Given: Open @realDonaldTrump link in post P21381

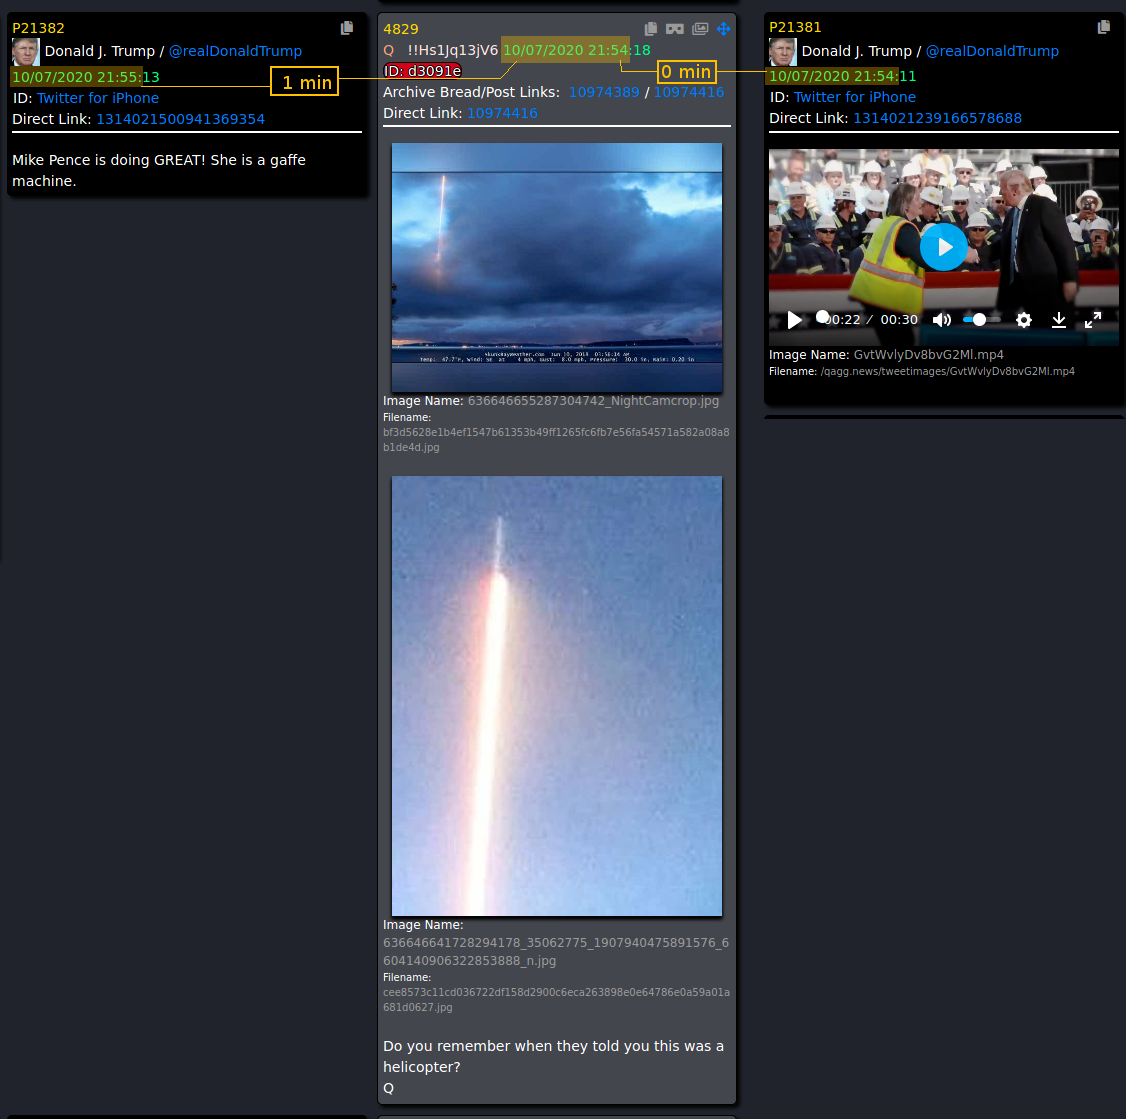Looking at the screenshot, I should [992, 51].
